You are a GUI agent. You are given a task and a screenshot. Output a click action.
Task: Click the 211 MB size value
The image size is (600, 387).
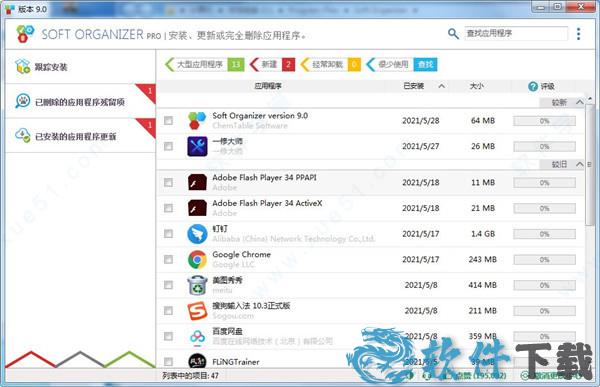click(483, 310)
